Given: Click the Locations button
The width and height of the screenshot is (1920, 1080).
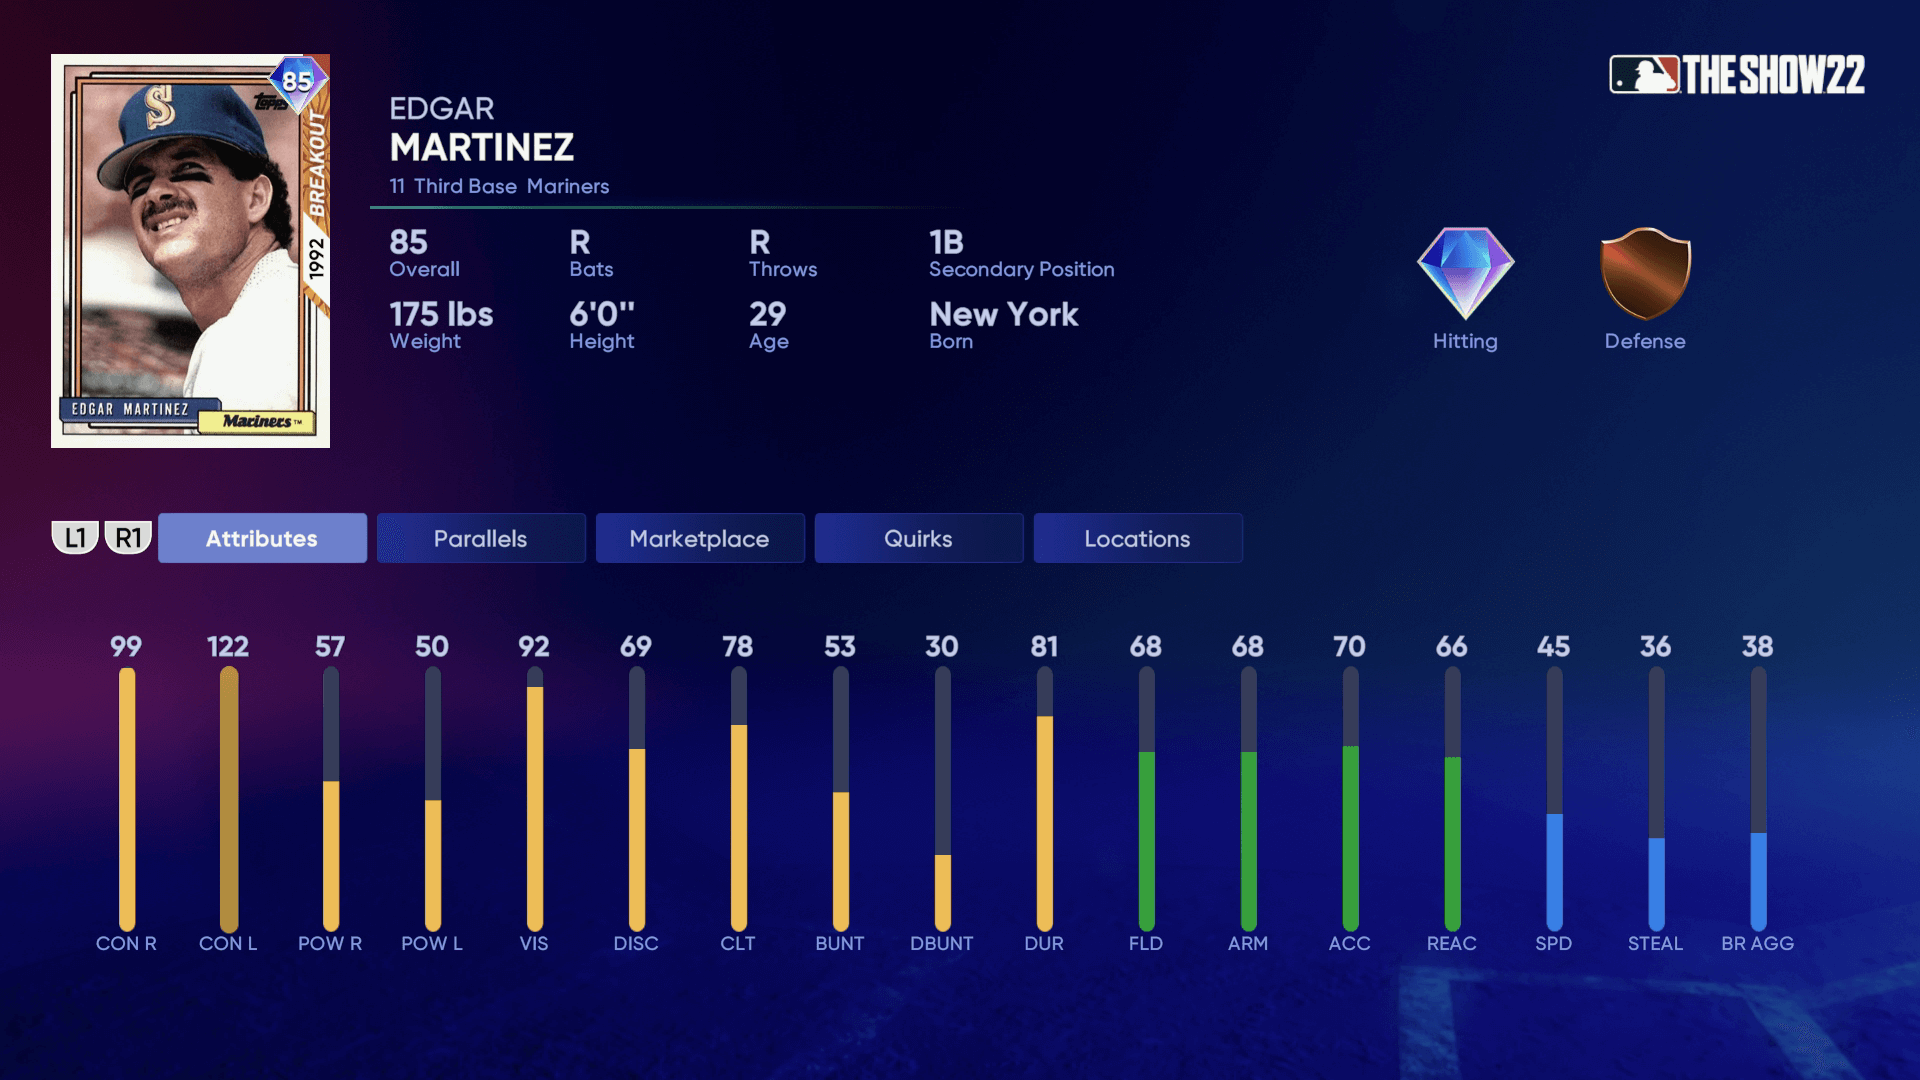Looking at the screenshot, I should click(1137, 537).
